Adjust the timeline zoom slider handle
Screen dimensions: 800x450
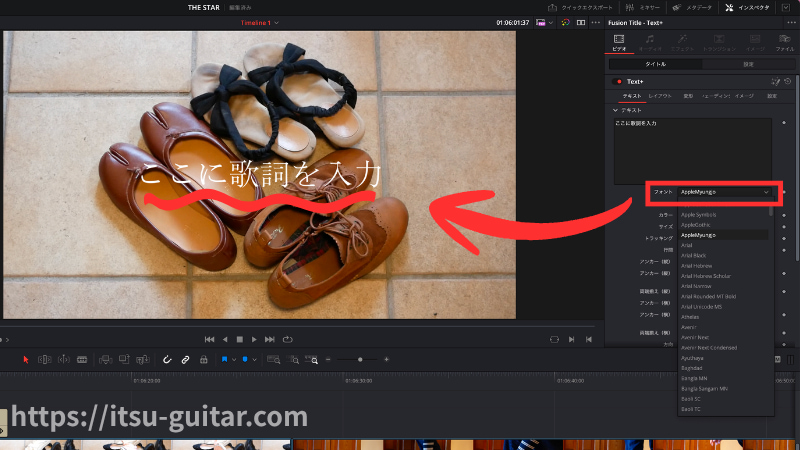360,360
